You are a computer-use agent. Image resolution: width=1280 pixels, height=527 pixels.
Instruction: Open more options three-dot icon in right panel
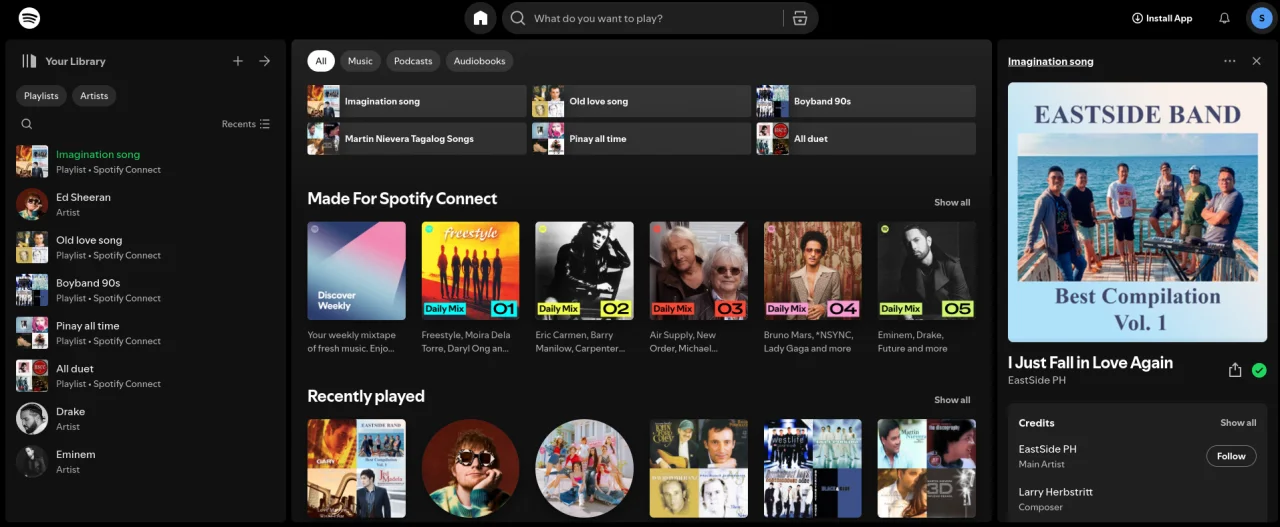click(x=1230, y=61)
